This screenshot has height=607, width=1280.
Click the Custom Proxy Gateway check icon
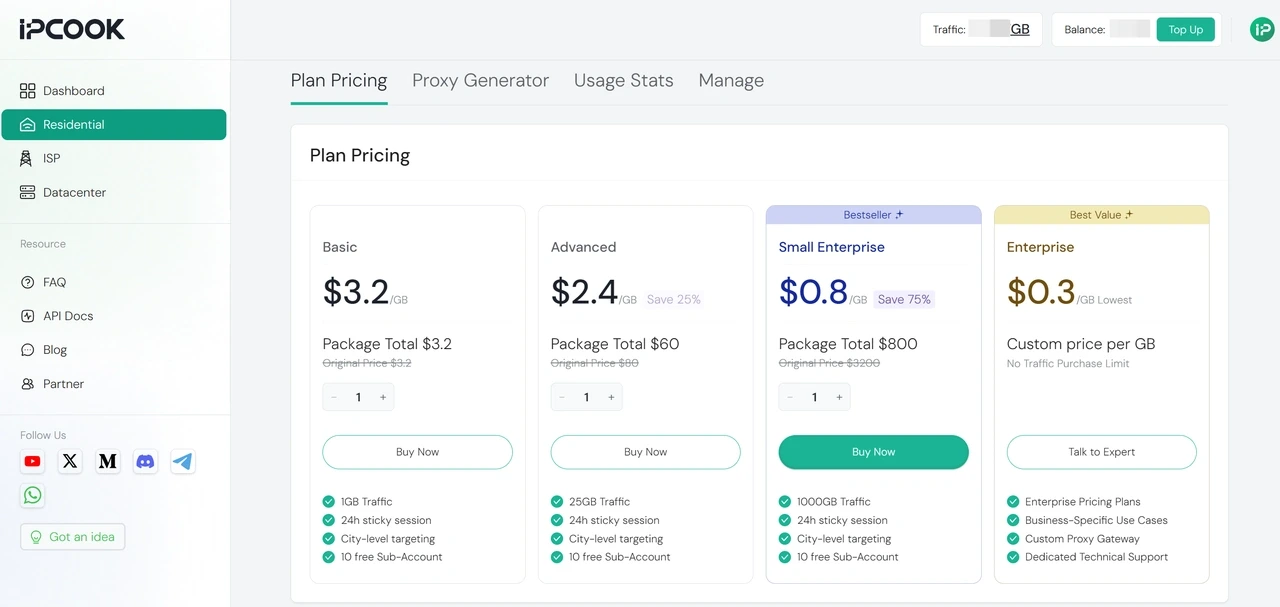1013,539
